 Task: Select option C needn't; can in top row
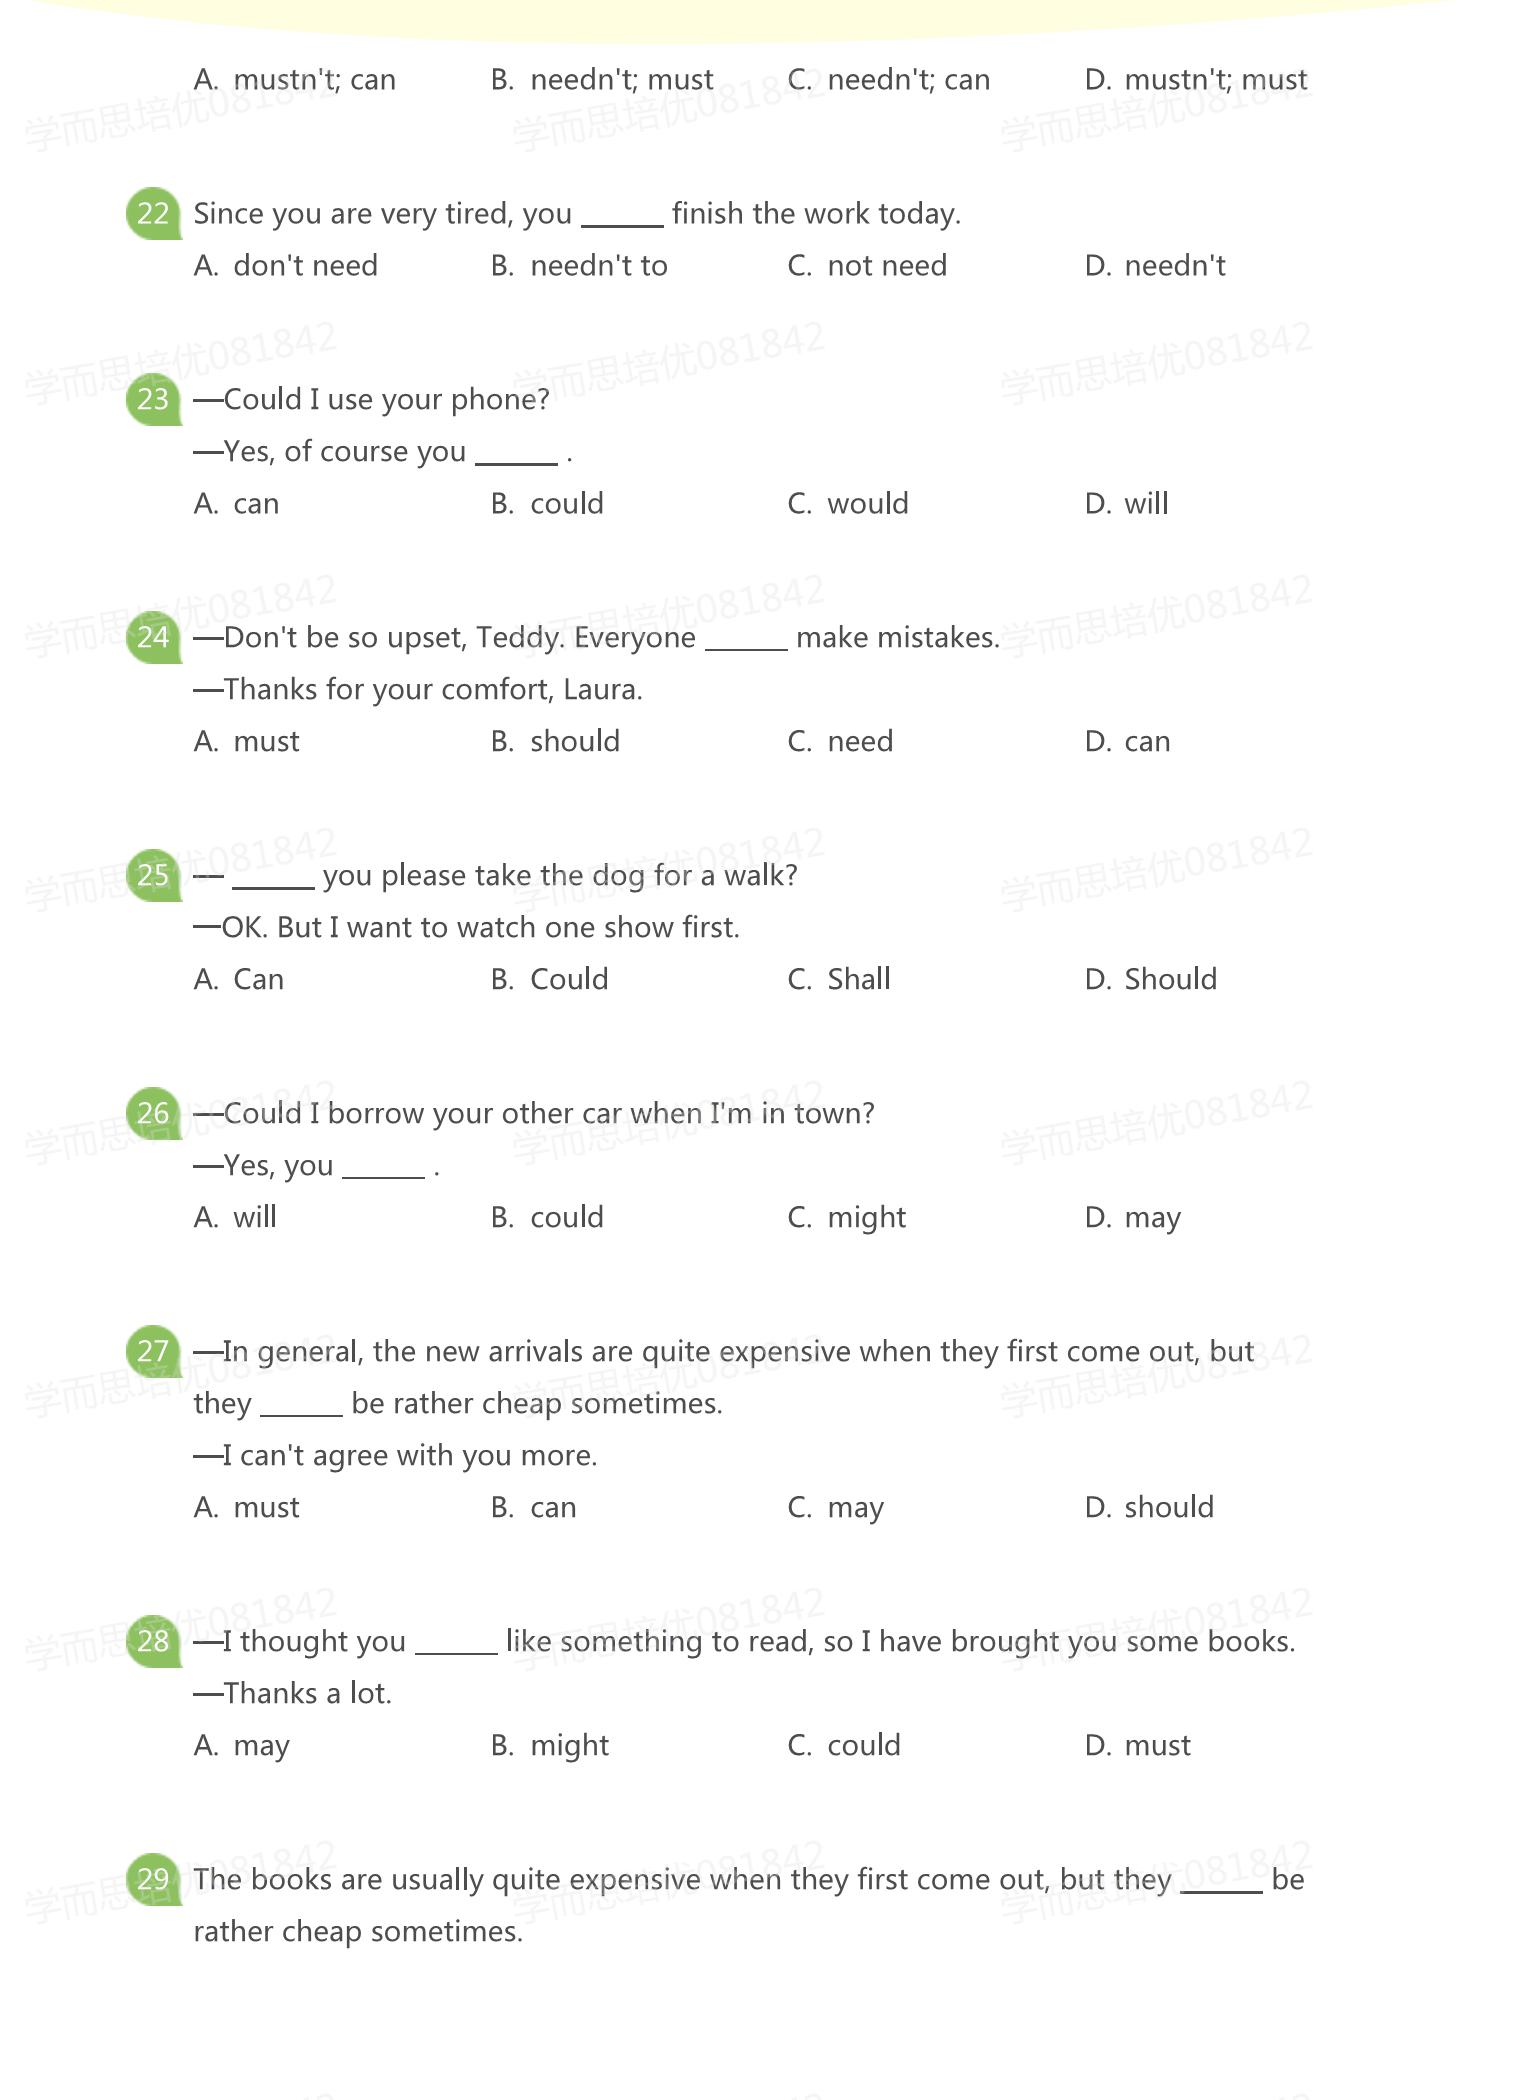point(889,80)
